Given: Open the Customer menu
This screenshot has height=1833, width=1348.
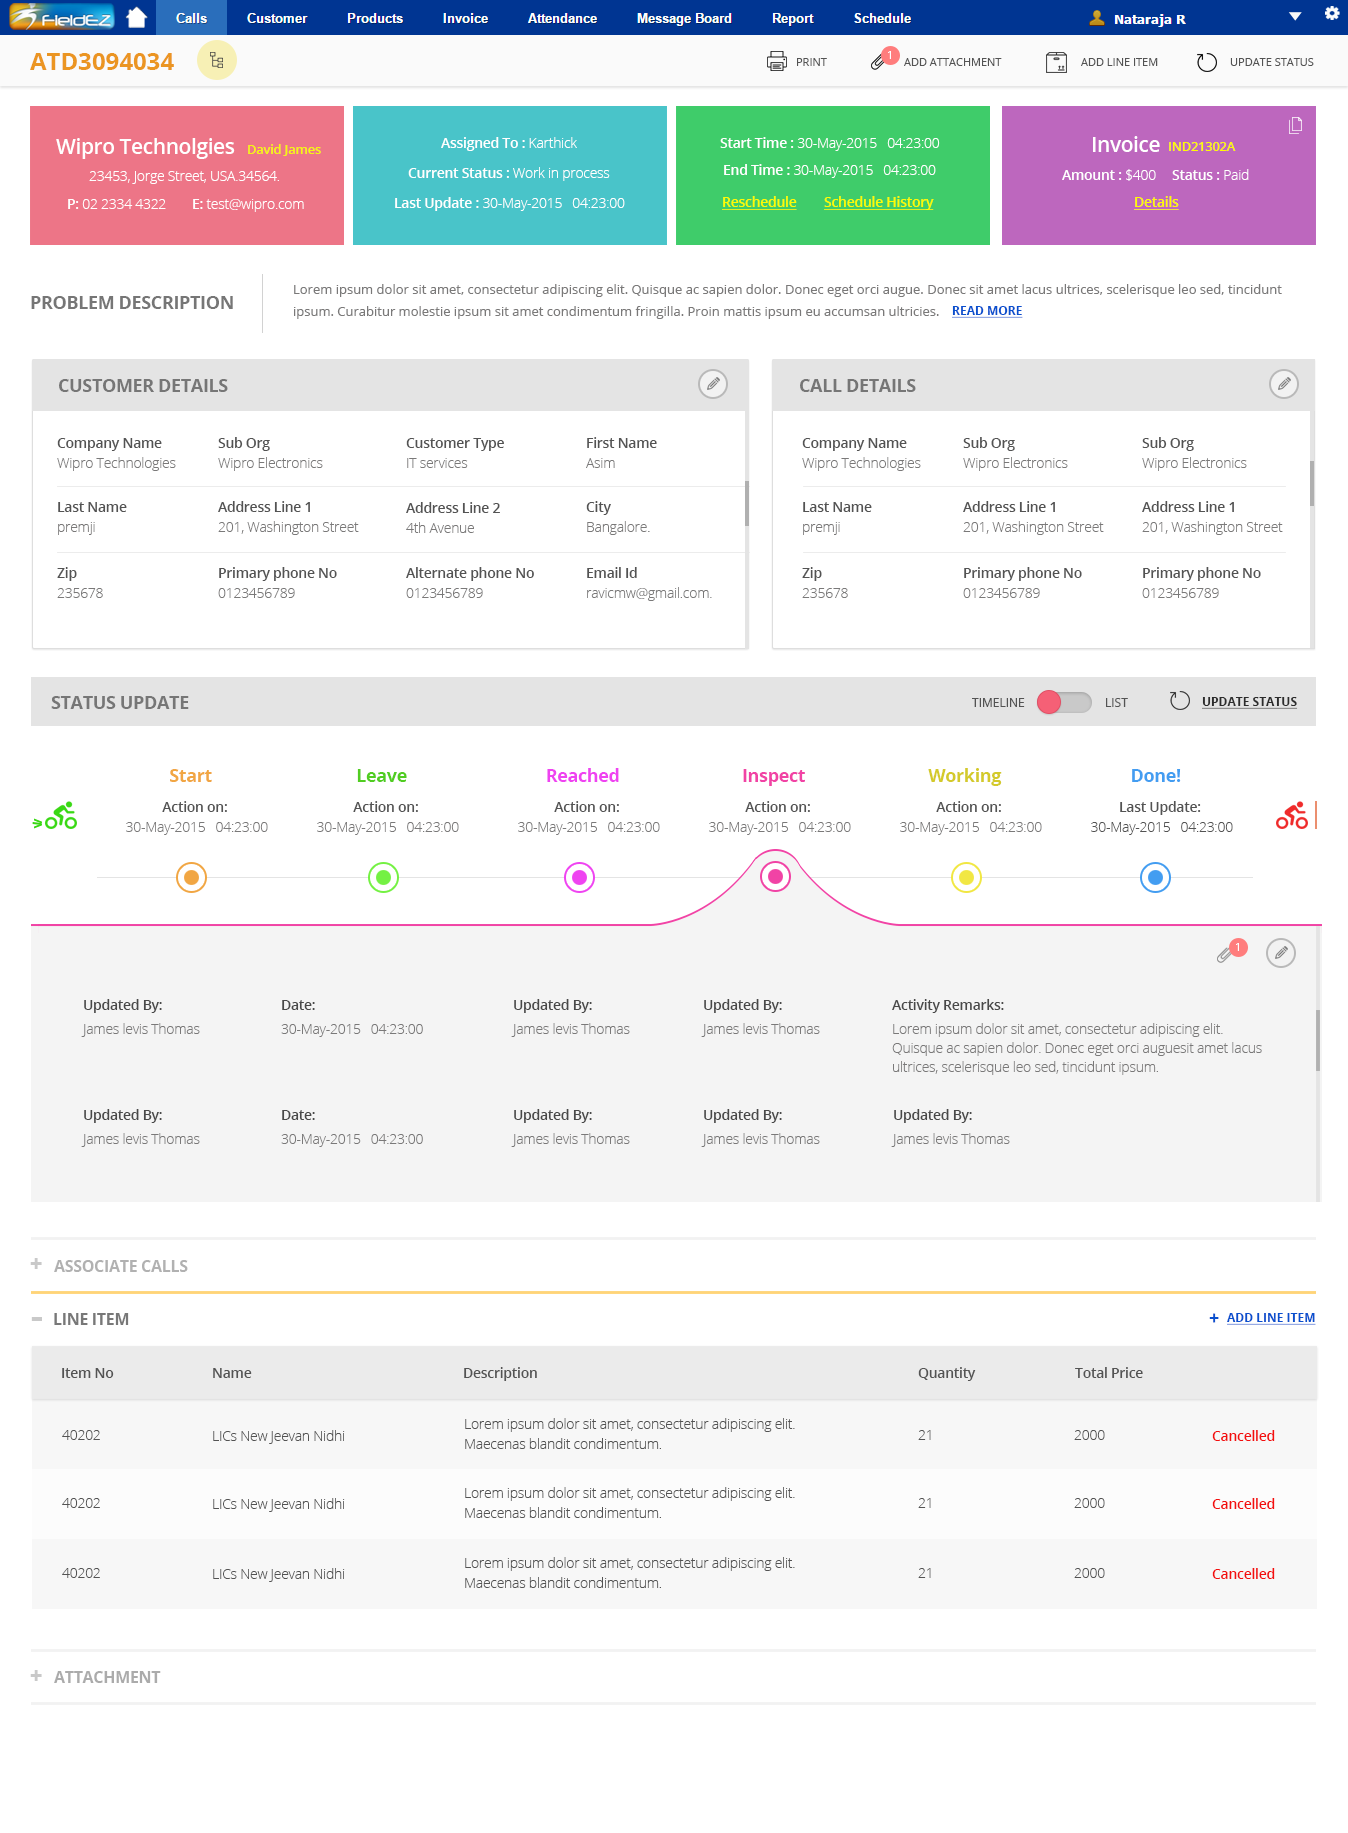Looking at the screenshot, I should coord(277,18).
